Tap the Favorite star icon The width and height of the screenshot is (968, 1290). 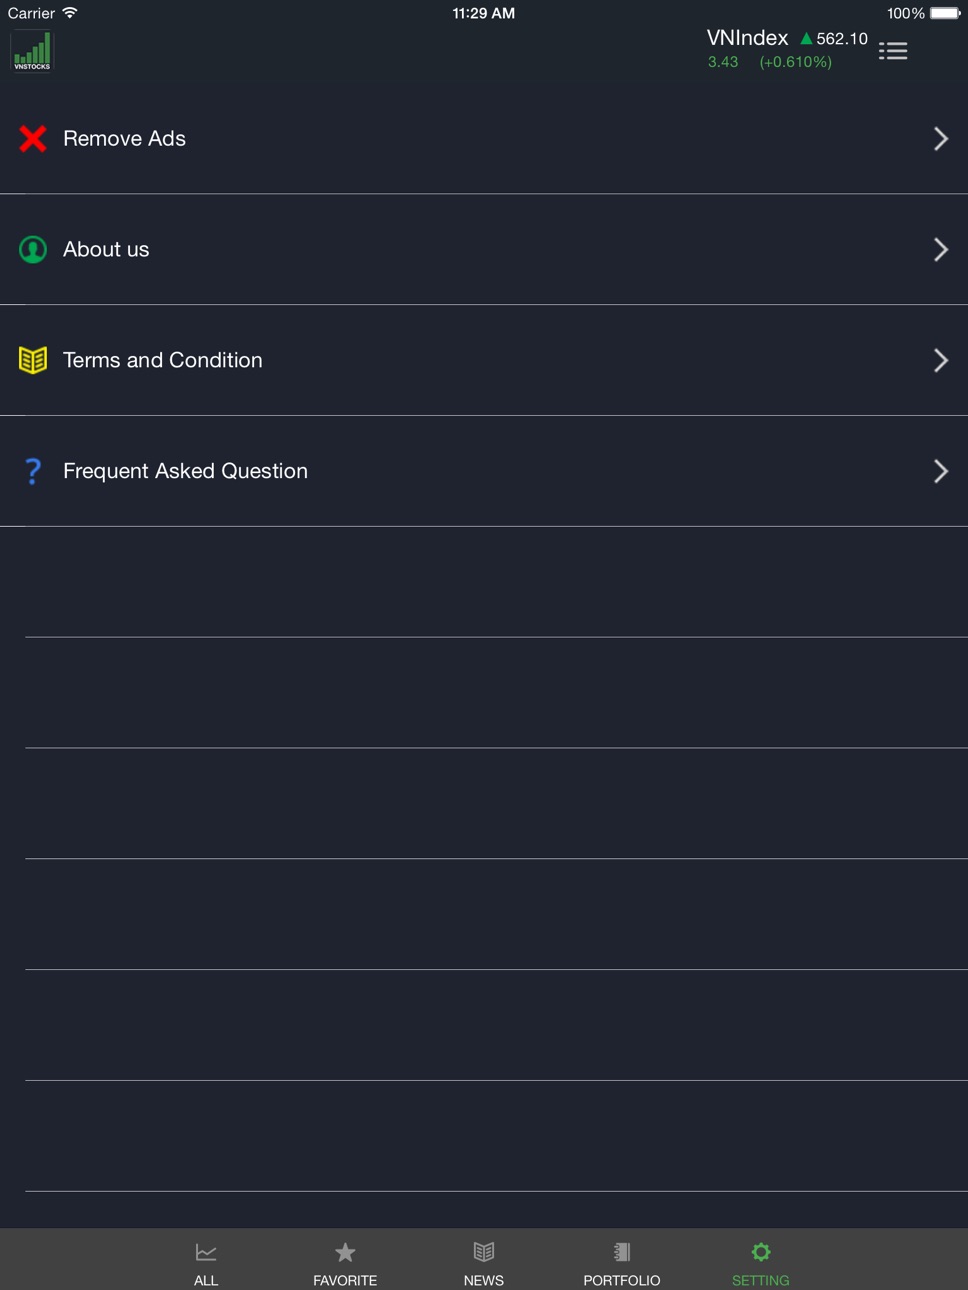(x=345, y=1252)
